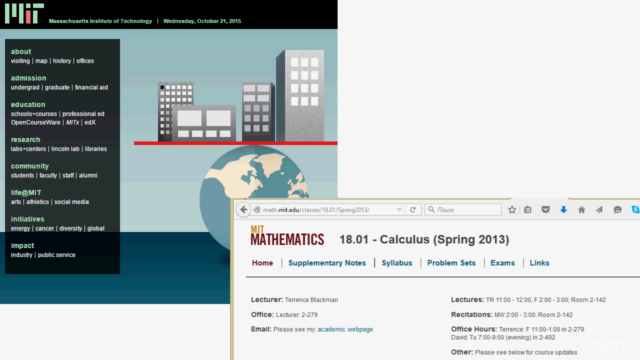640x360 pixels.
Task: Reload the page with refresh icon
Action: [x=413, y=210]
